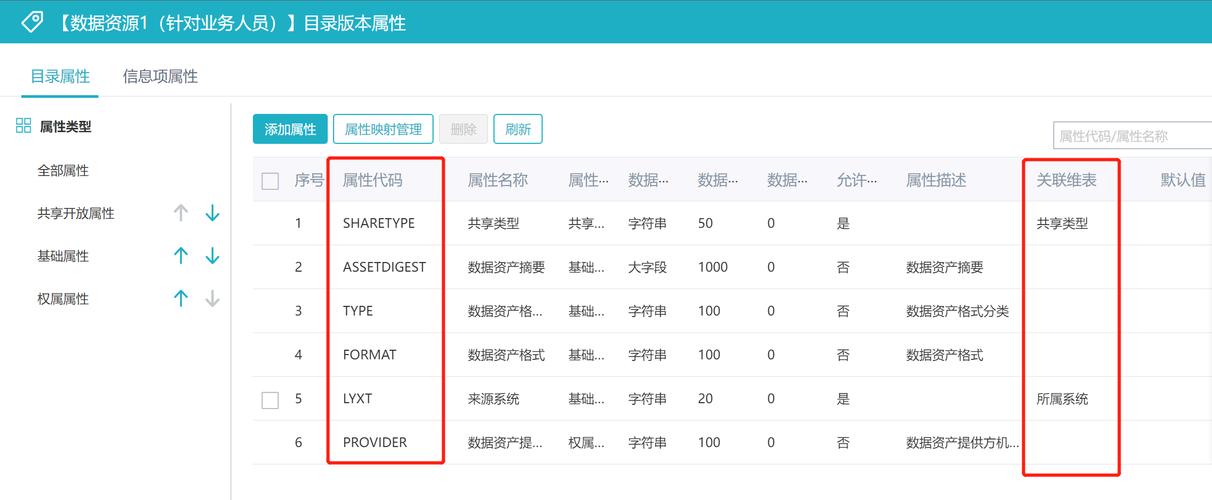
Task: Move 共享开放属性 down with arrow
Action: click(212, 213)
